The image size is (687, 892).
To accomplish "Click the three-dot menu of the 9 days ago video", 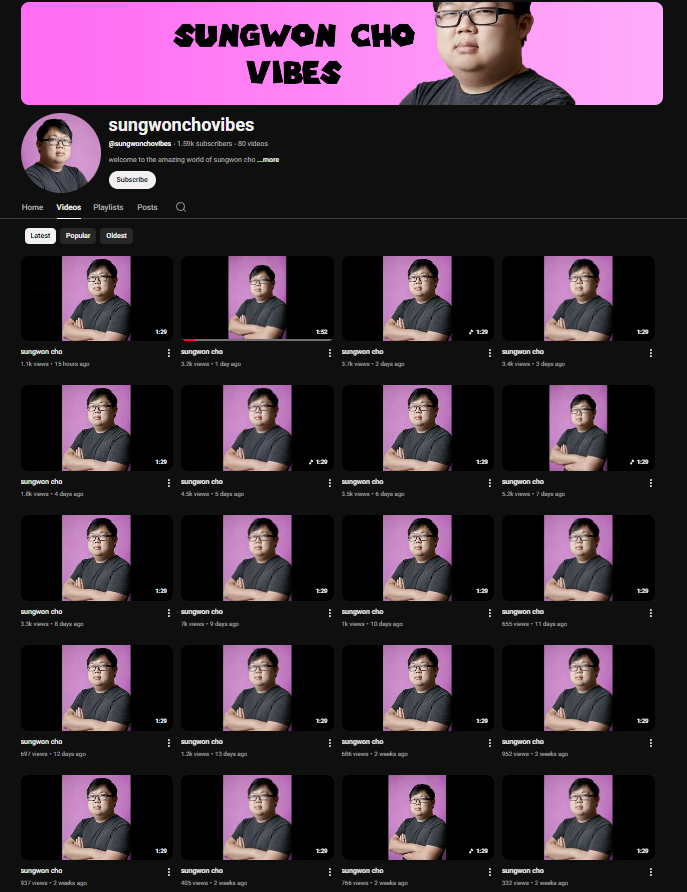I will click(x=329, y=613).
